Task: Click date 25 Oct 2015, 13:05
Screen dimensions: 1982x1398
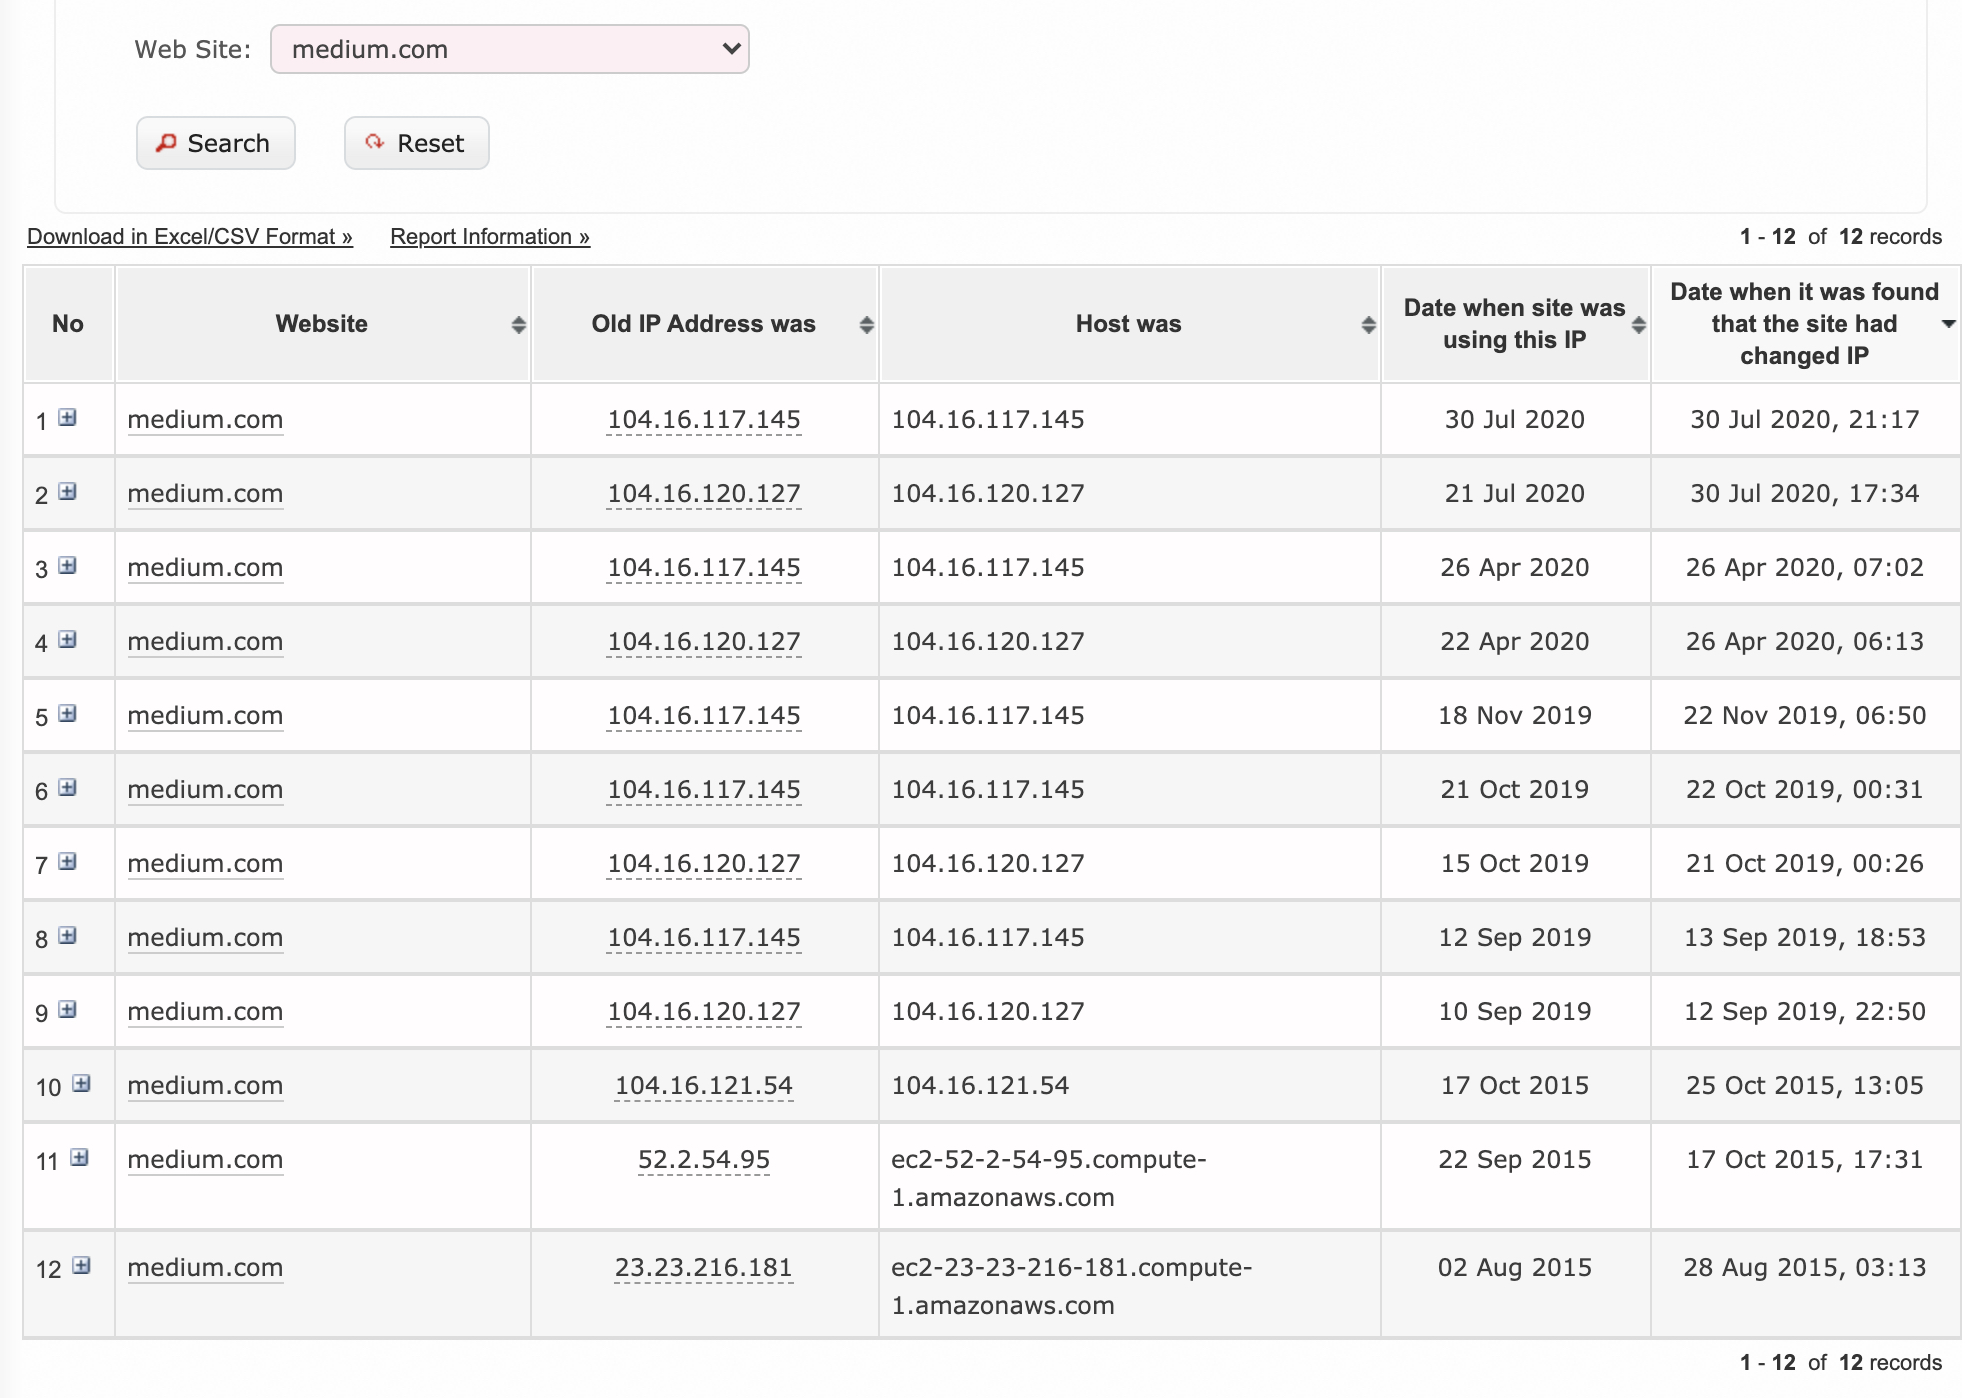Action: pyautogui.click(x=1805, y=1086)
